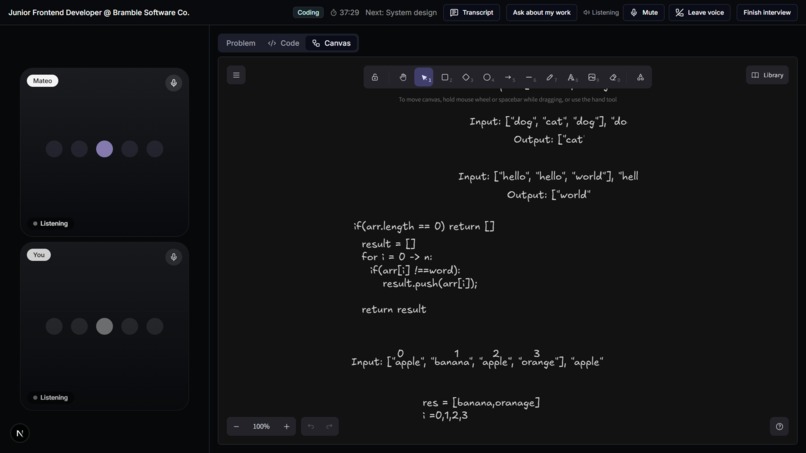Click the Mateo name tag
Viewport: 806px width, 453px height.
43,81
